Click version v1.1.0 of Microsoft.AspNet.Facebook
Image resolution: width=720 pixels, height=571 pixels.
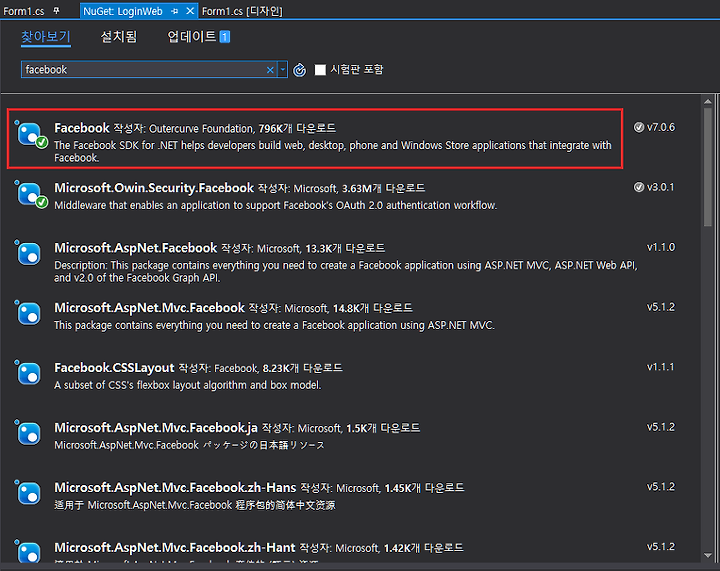[x=661, y=247]
